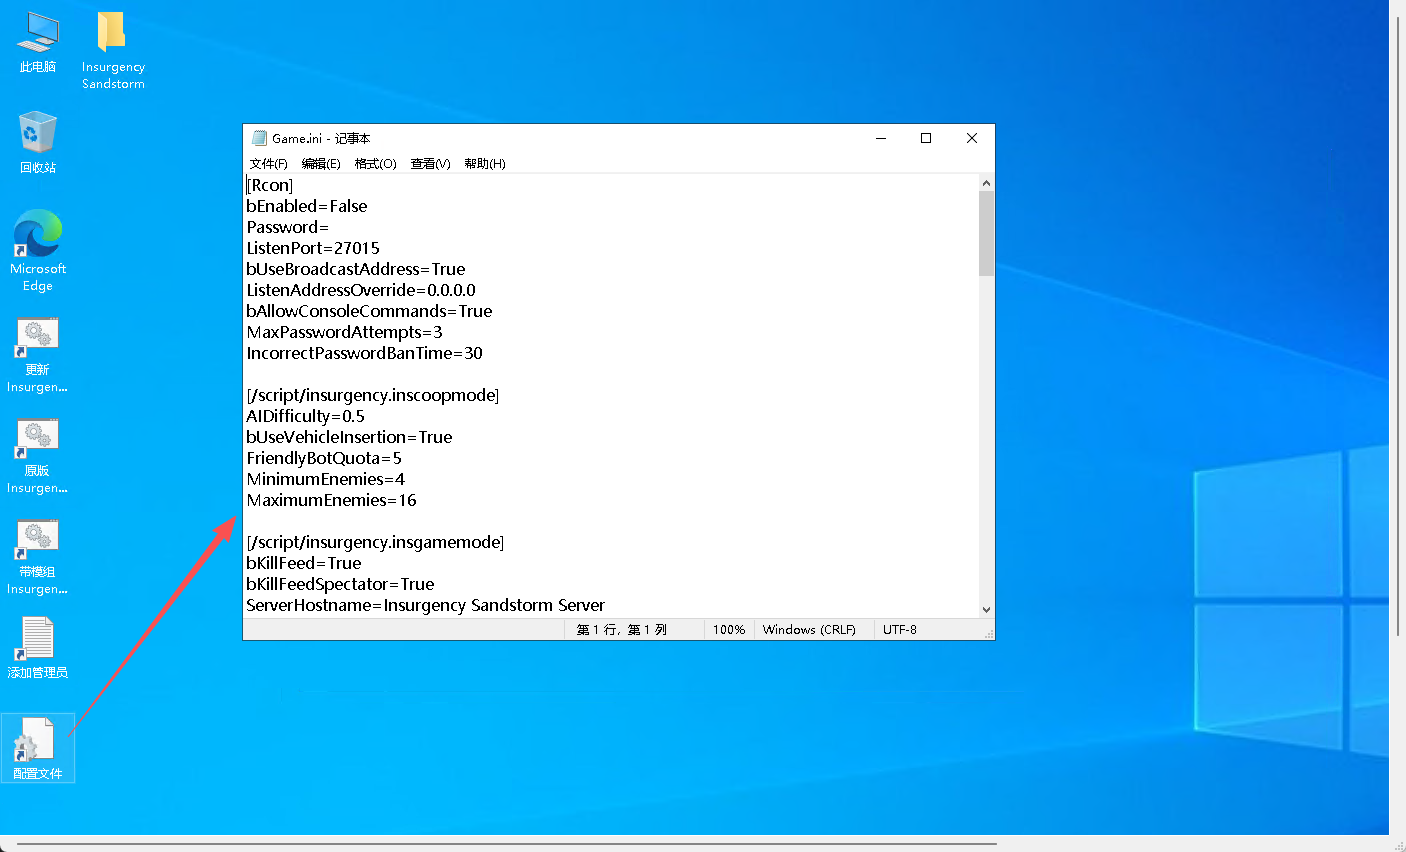
Task: Select the Insurgency Sandstorm folder icon
Action: pos(113,50)
